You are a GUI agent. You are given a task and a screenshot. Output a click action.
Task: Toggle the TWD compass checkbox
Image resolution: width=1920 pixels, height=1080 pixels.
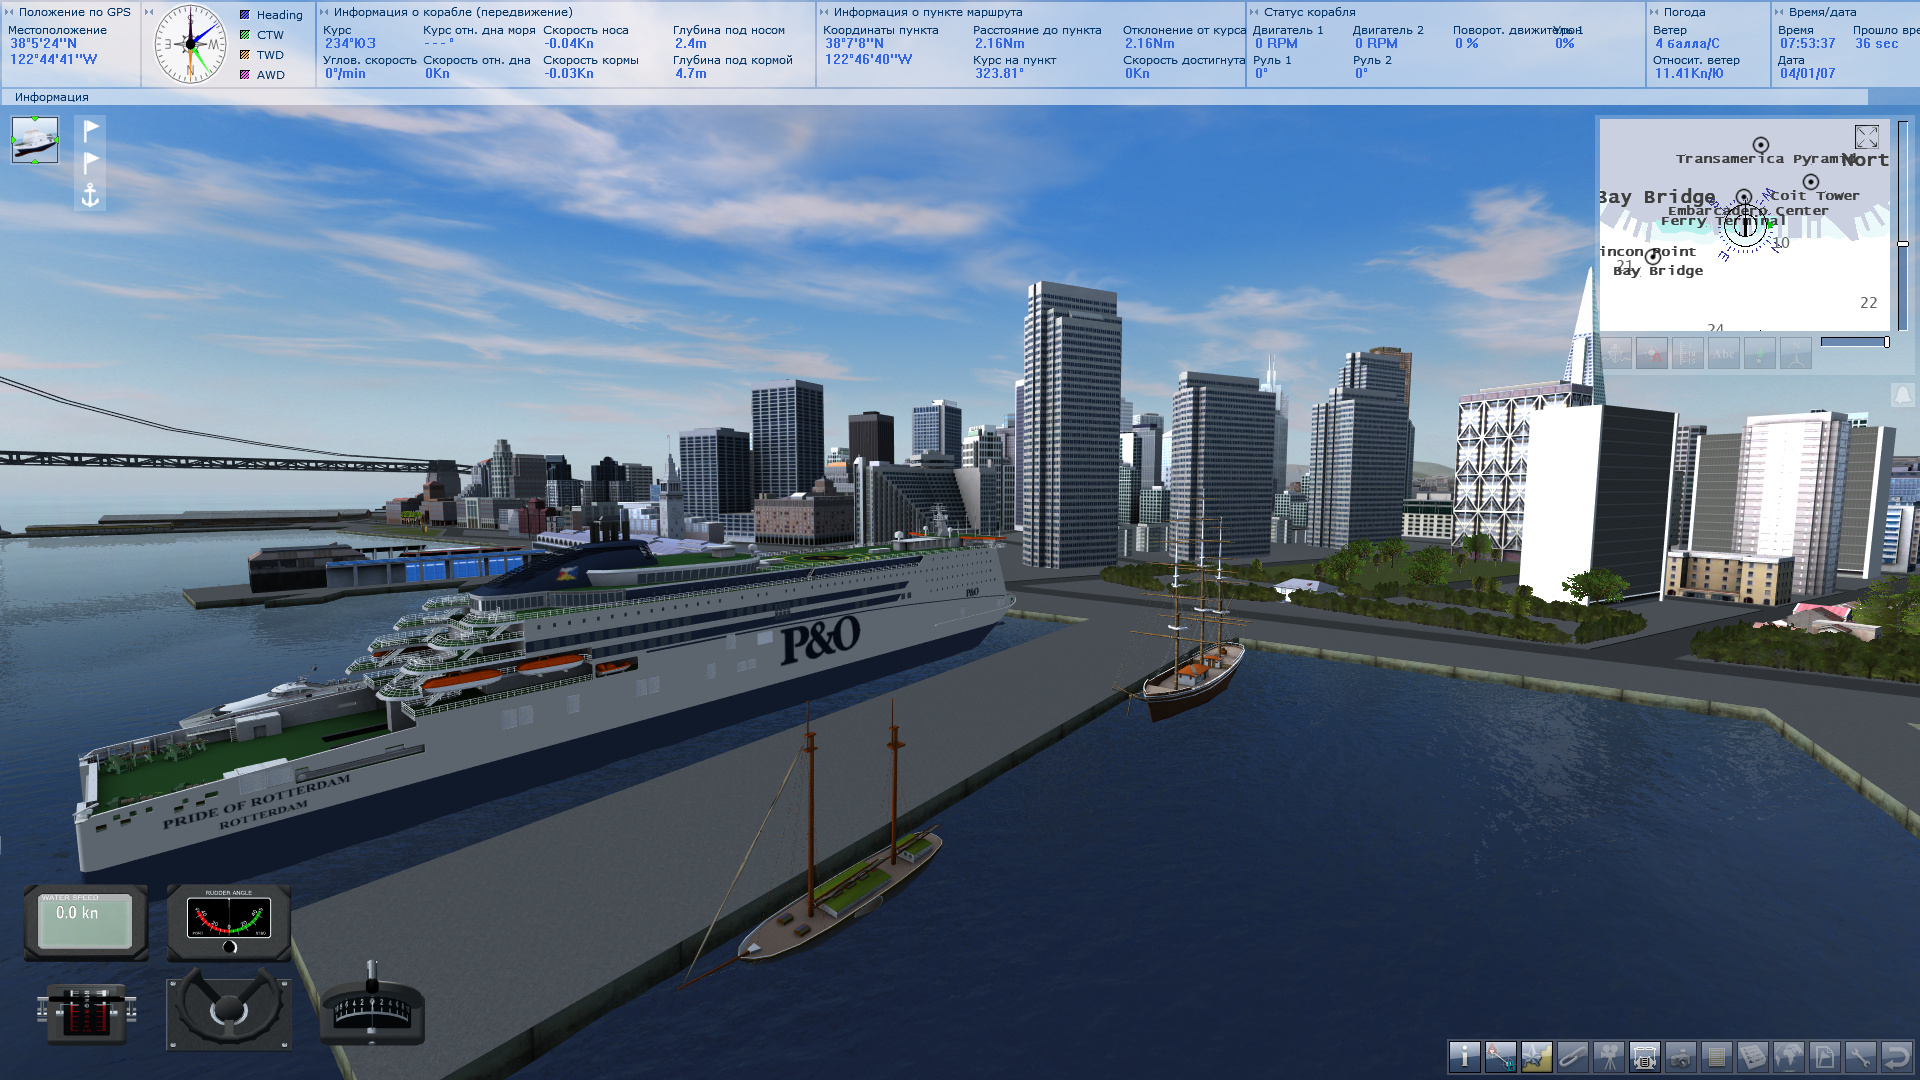[245, 55]
